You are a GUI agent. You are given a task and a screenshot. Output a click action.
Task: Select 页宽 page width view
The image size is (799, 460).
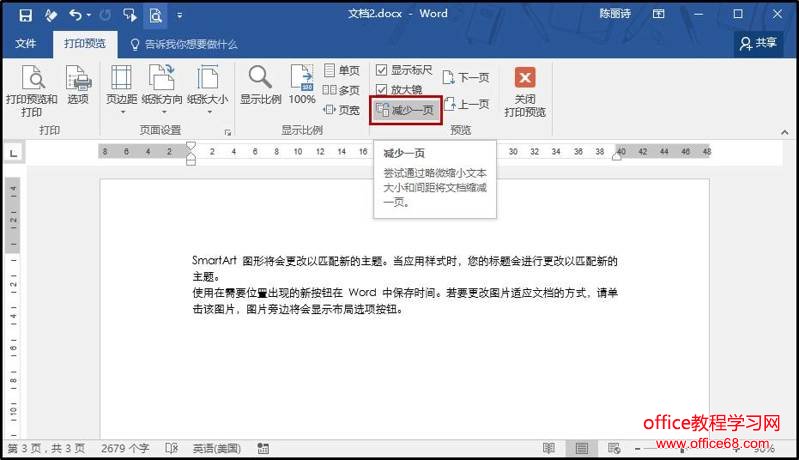point(342,110)
